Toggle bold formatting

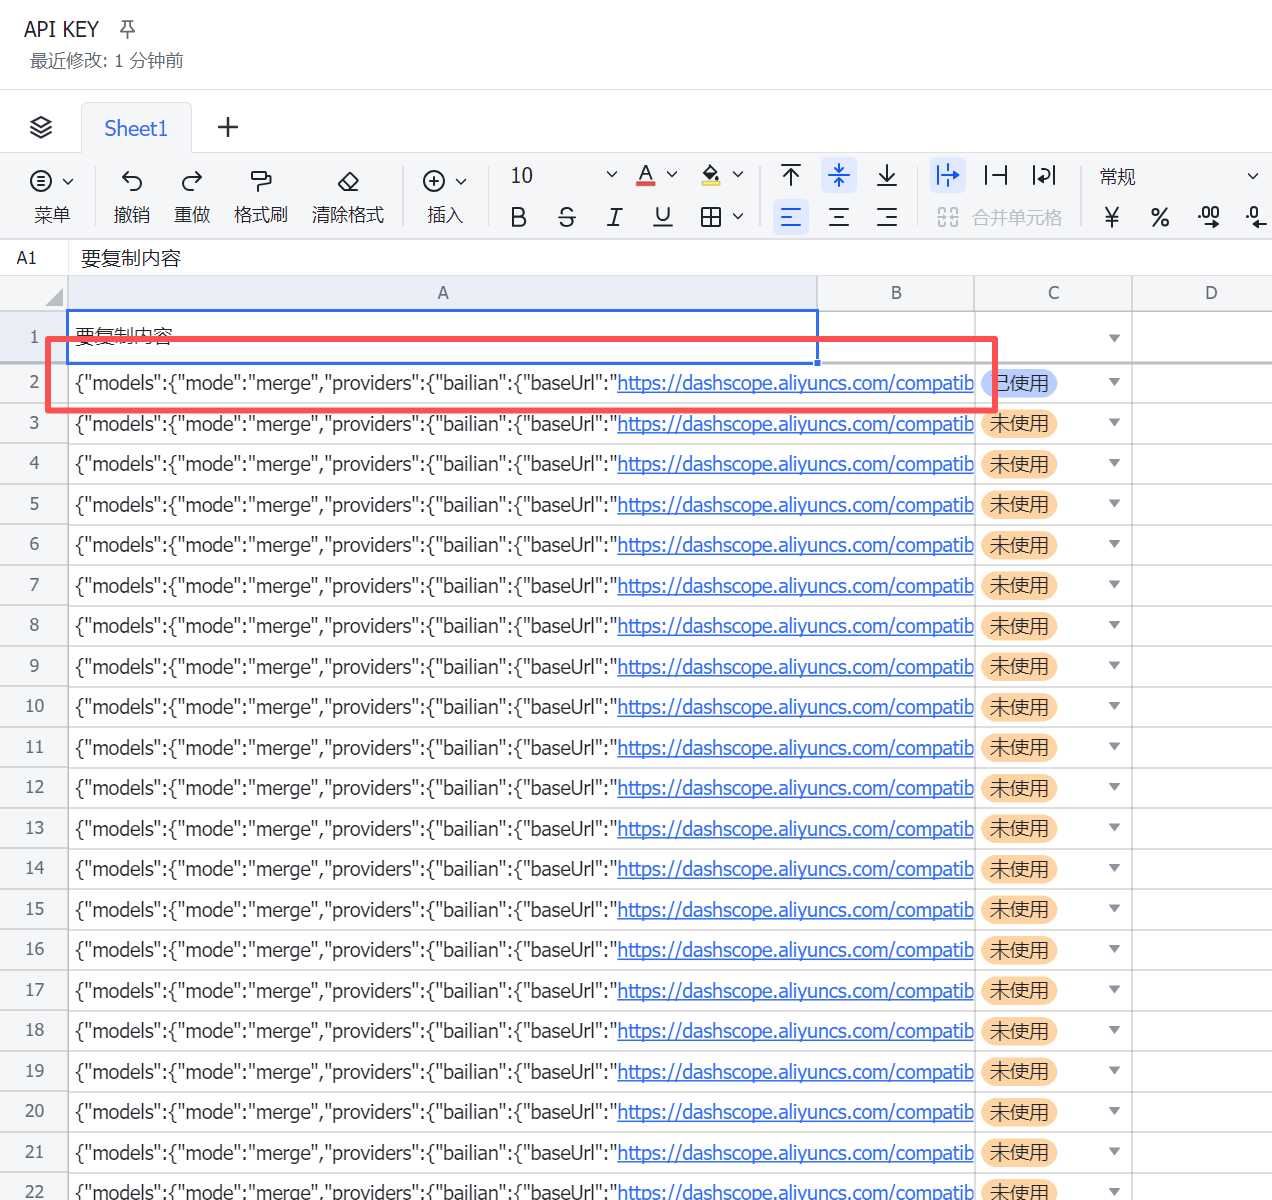[518, 217]
